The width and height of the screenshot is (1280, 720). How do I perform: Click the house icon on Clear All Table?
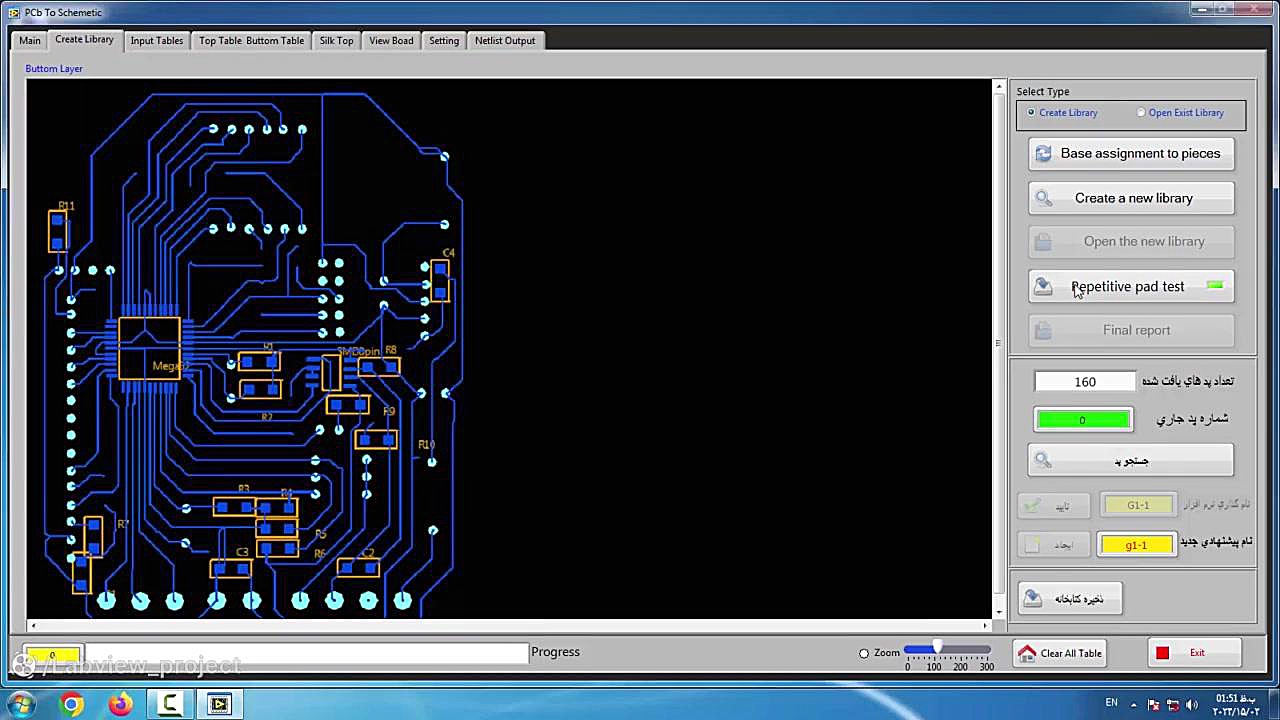tap(1027, 653)
